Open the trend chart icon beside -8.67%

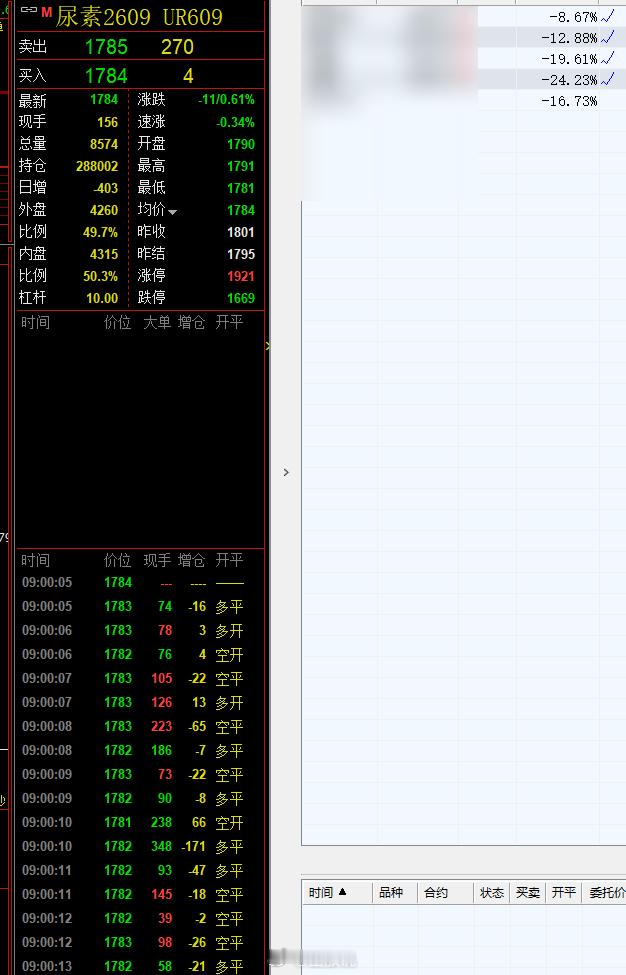[x=607, y=16]
